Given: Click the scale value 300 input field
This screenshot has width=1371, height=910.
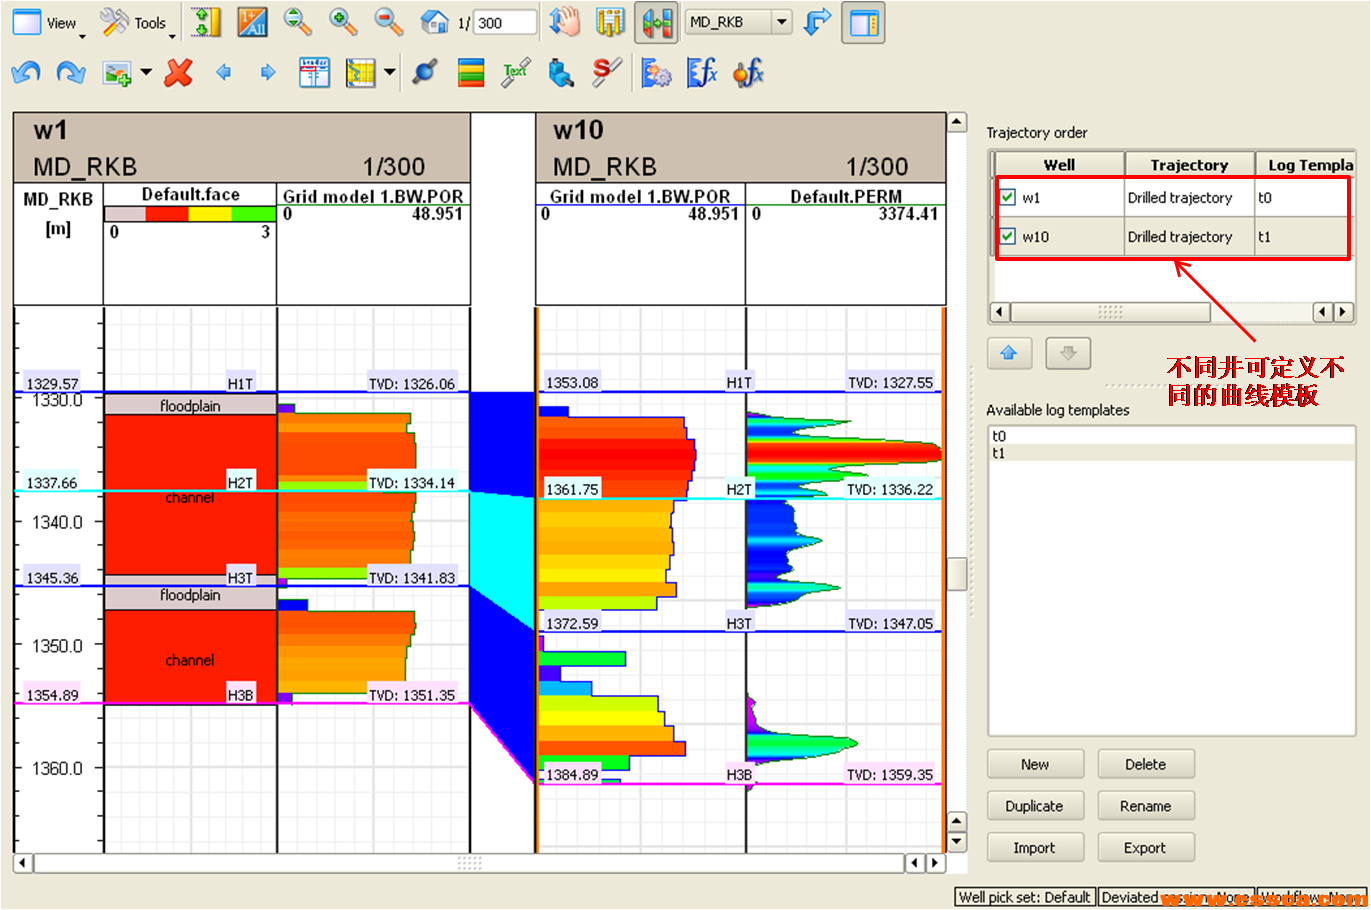Looking at the screenshot, I should pyautogui.click(x=504, y=23).
